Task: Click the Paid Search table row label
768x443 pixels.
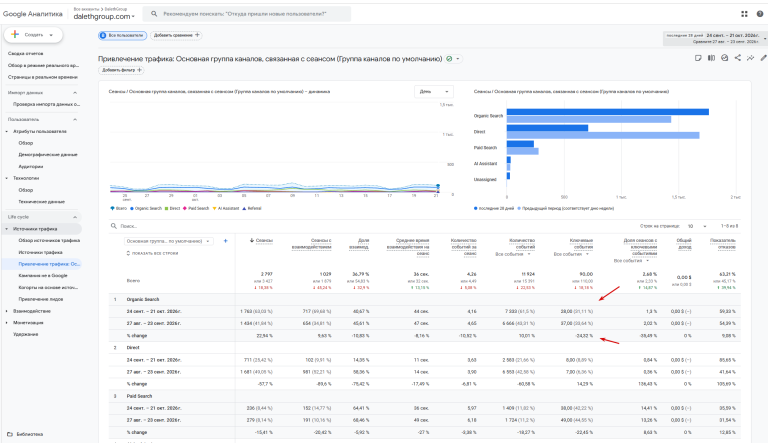Action: [139, 396]
